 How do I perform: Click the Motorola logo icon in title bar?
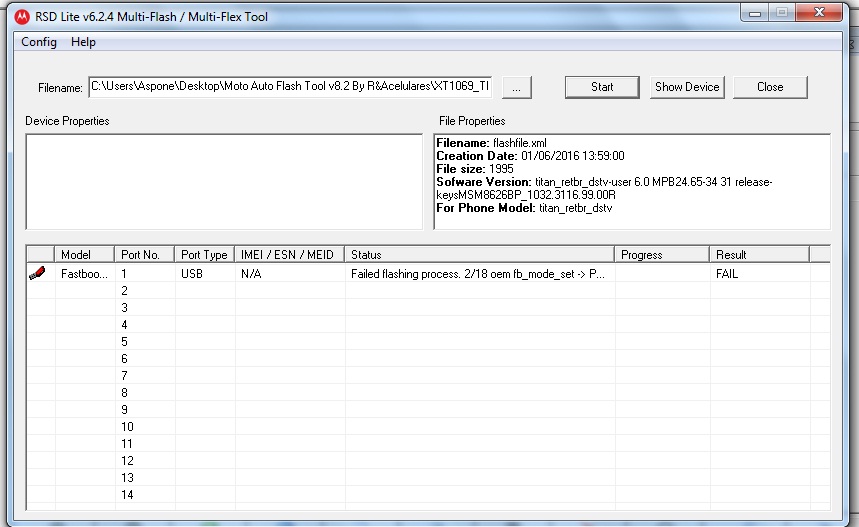[22, 17]
